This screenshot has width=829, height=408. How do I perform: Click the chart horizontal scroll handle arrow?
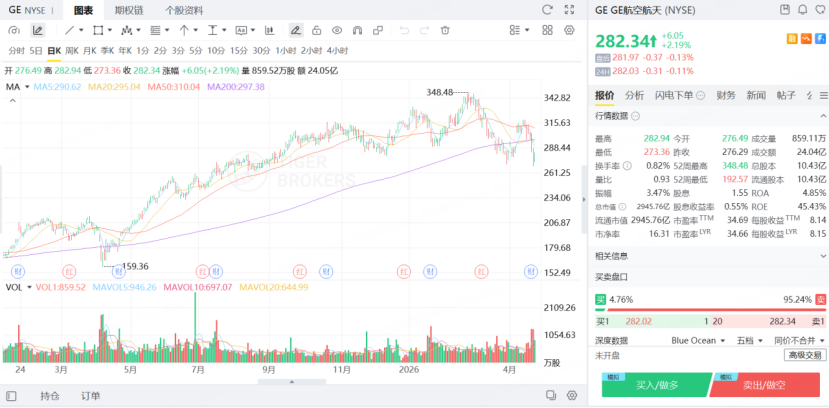click(x=291, y=382)
